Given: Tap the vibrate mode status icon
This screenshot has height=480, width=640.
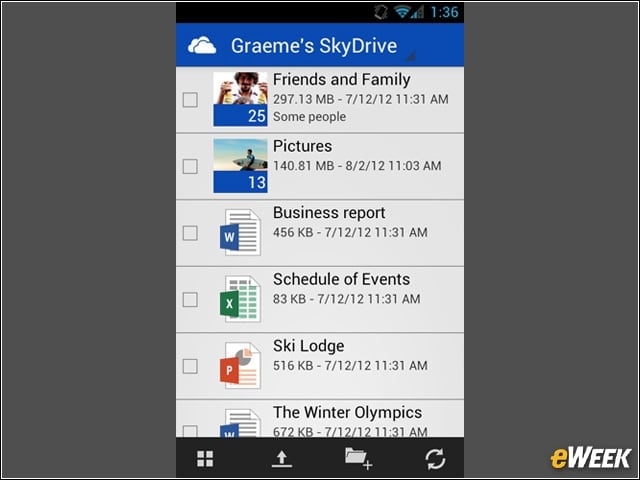Looking at the screenshot, I should (381, 12).
